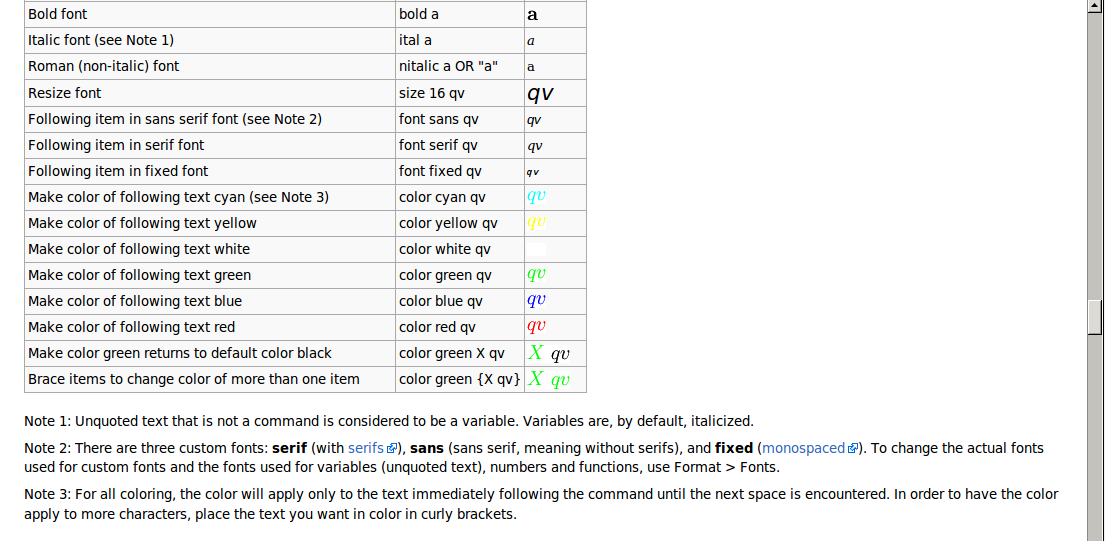
Task: Open the "serifs" hyperlink in Note 2
Action: (x=366, y=448)
